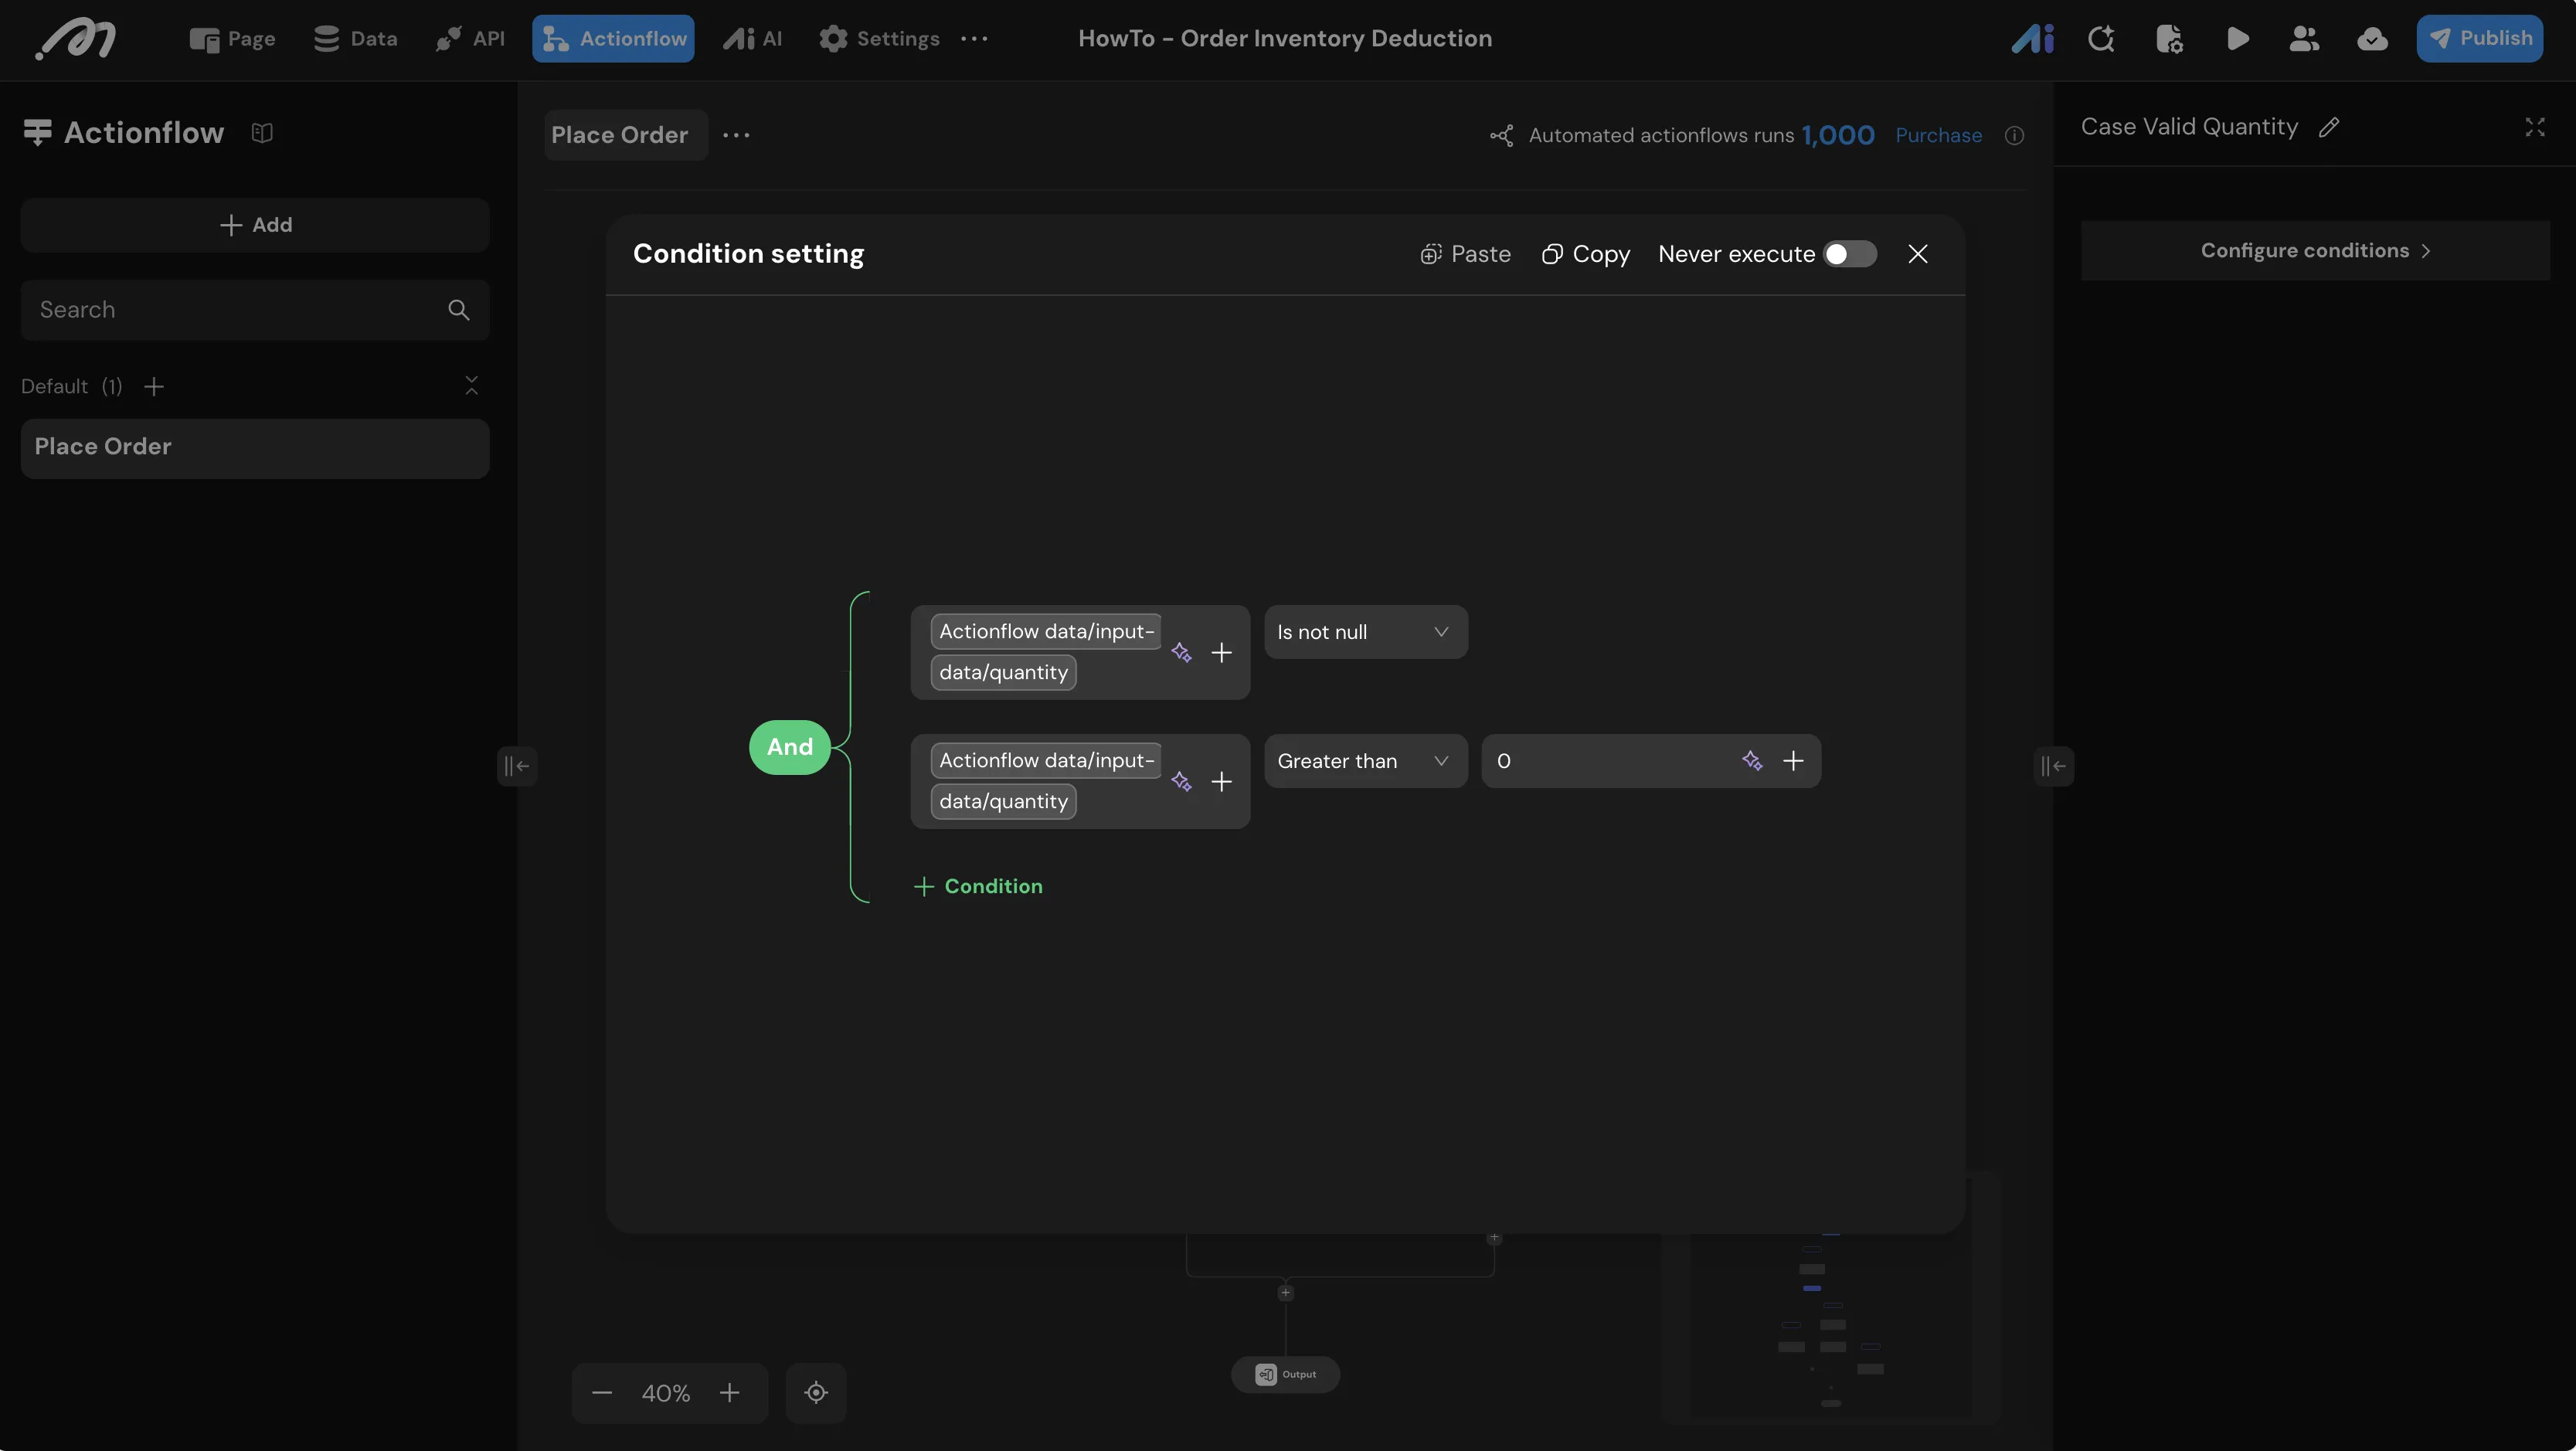The height and width of the screenshot is (1451, 2576).
Task: Click plus icon in first condition field
Action: click(1221, 653)
